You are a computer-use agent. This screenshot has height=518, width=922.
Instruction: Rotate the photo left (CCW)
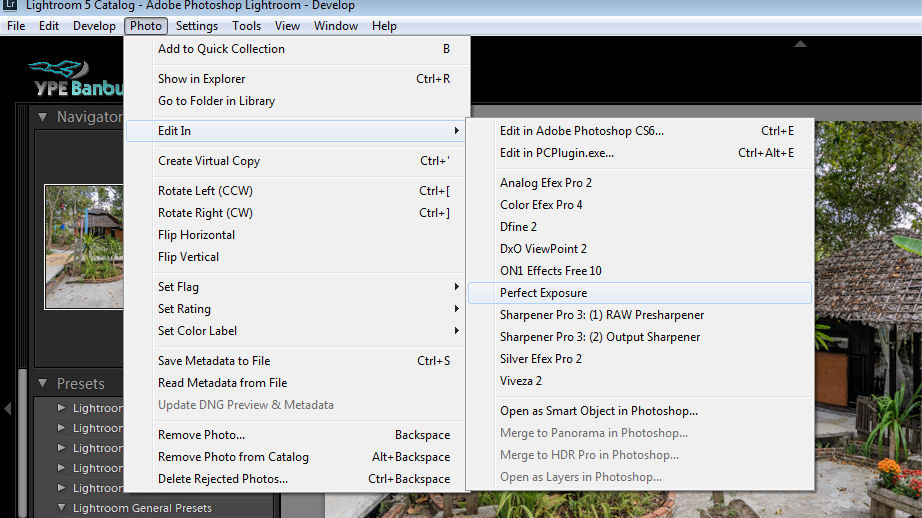pos(207,191)
